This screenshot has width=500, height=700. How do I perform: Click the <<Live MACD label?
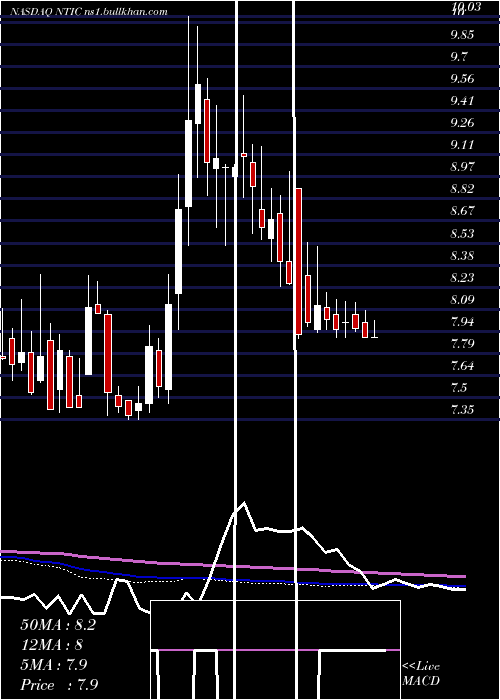[x=421, y=674]
